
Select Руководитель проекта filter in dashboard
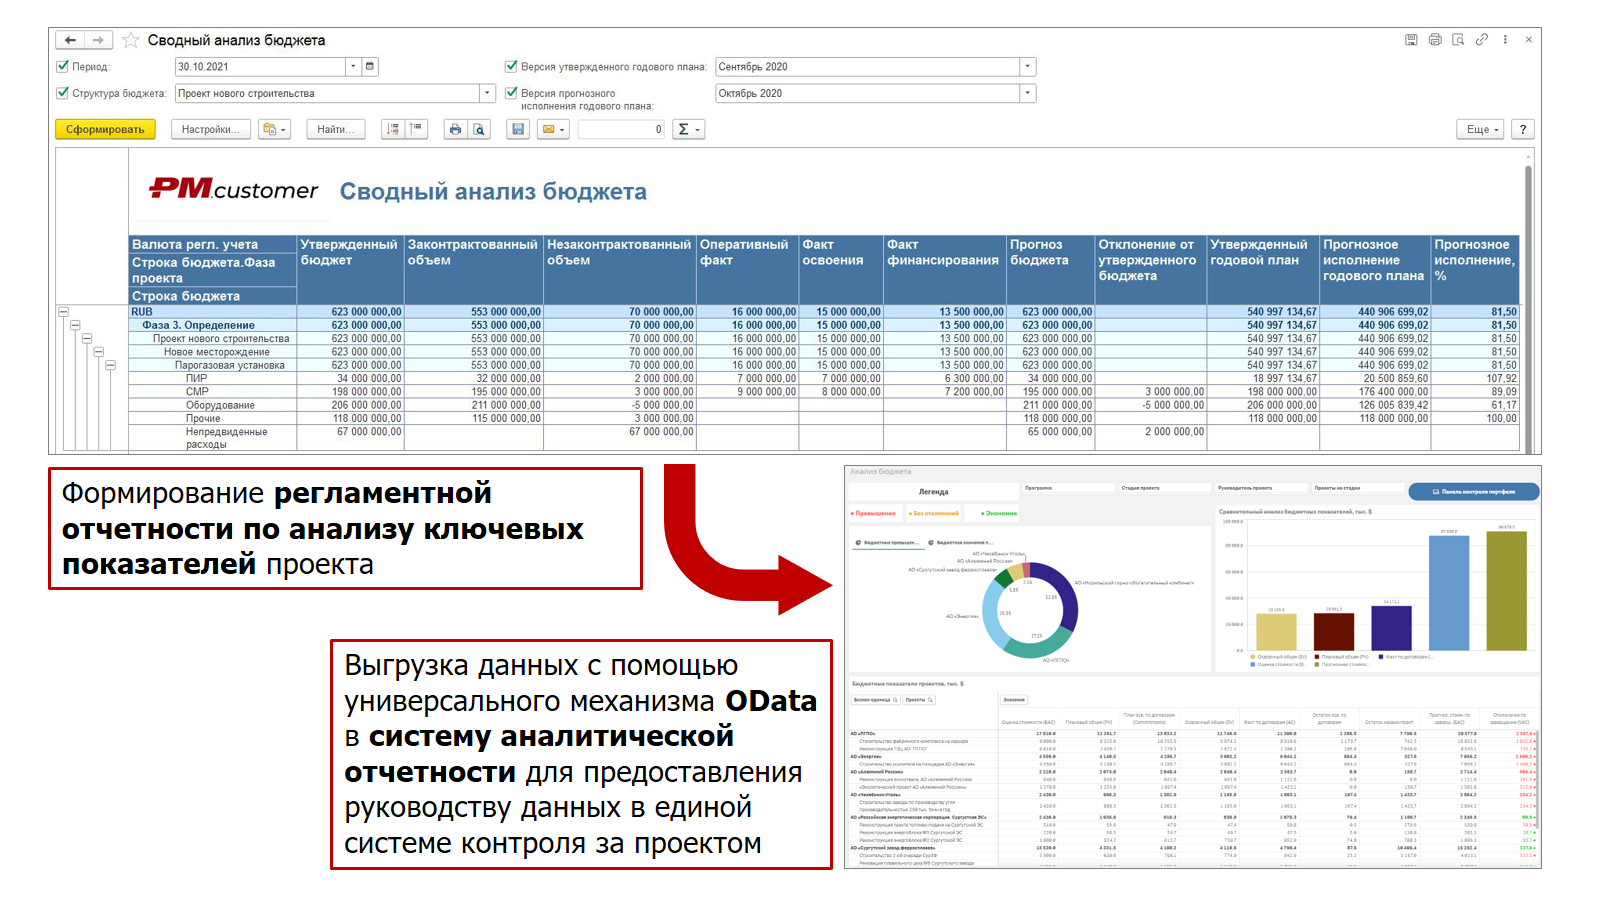click(x=1261, y=488)
